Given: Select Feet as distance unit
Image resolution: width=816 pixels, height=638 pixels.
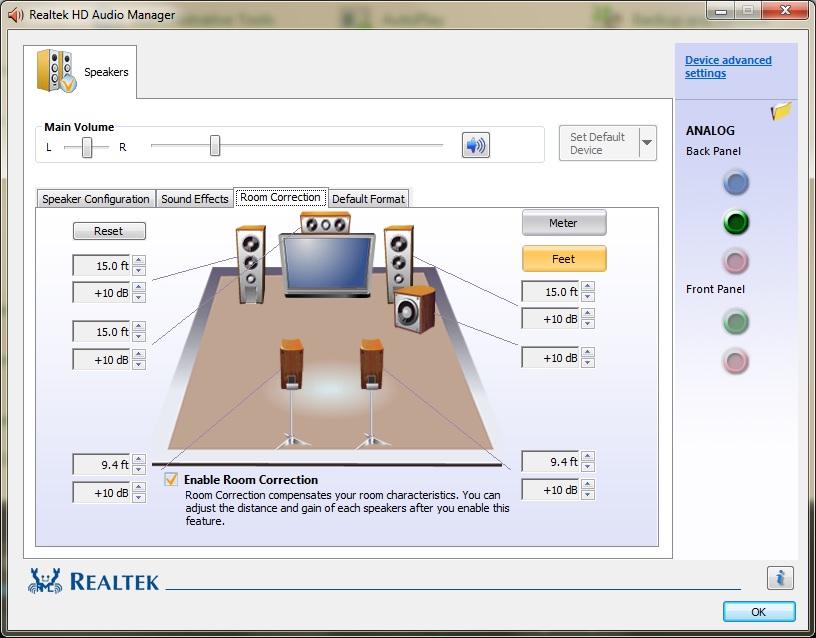Looking at the screenshot, I should 563,259.
